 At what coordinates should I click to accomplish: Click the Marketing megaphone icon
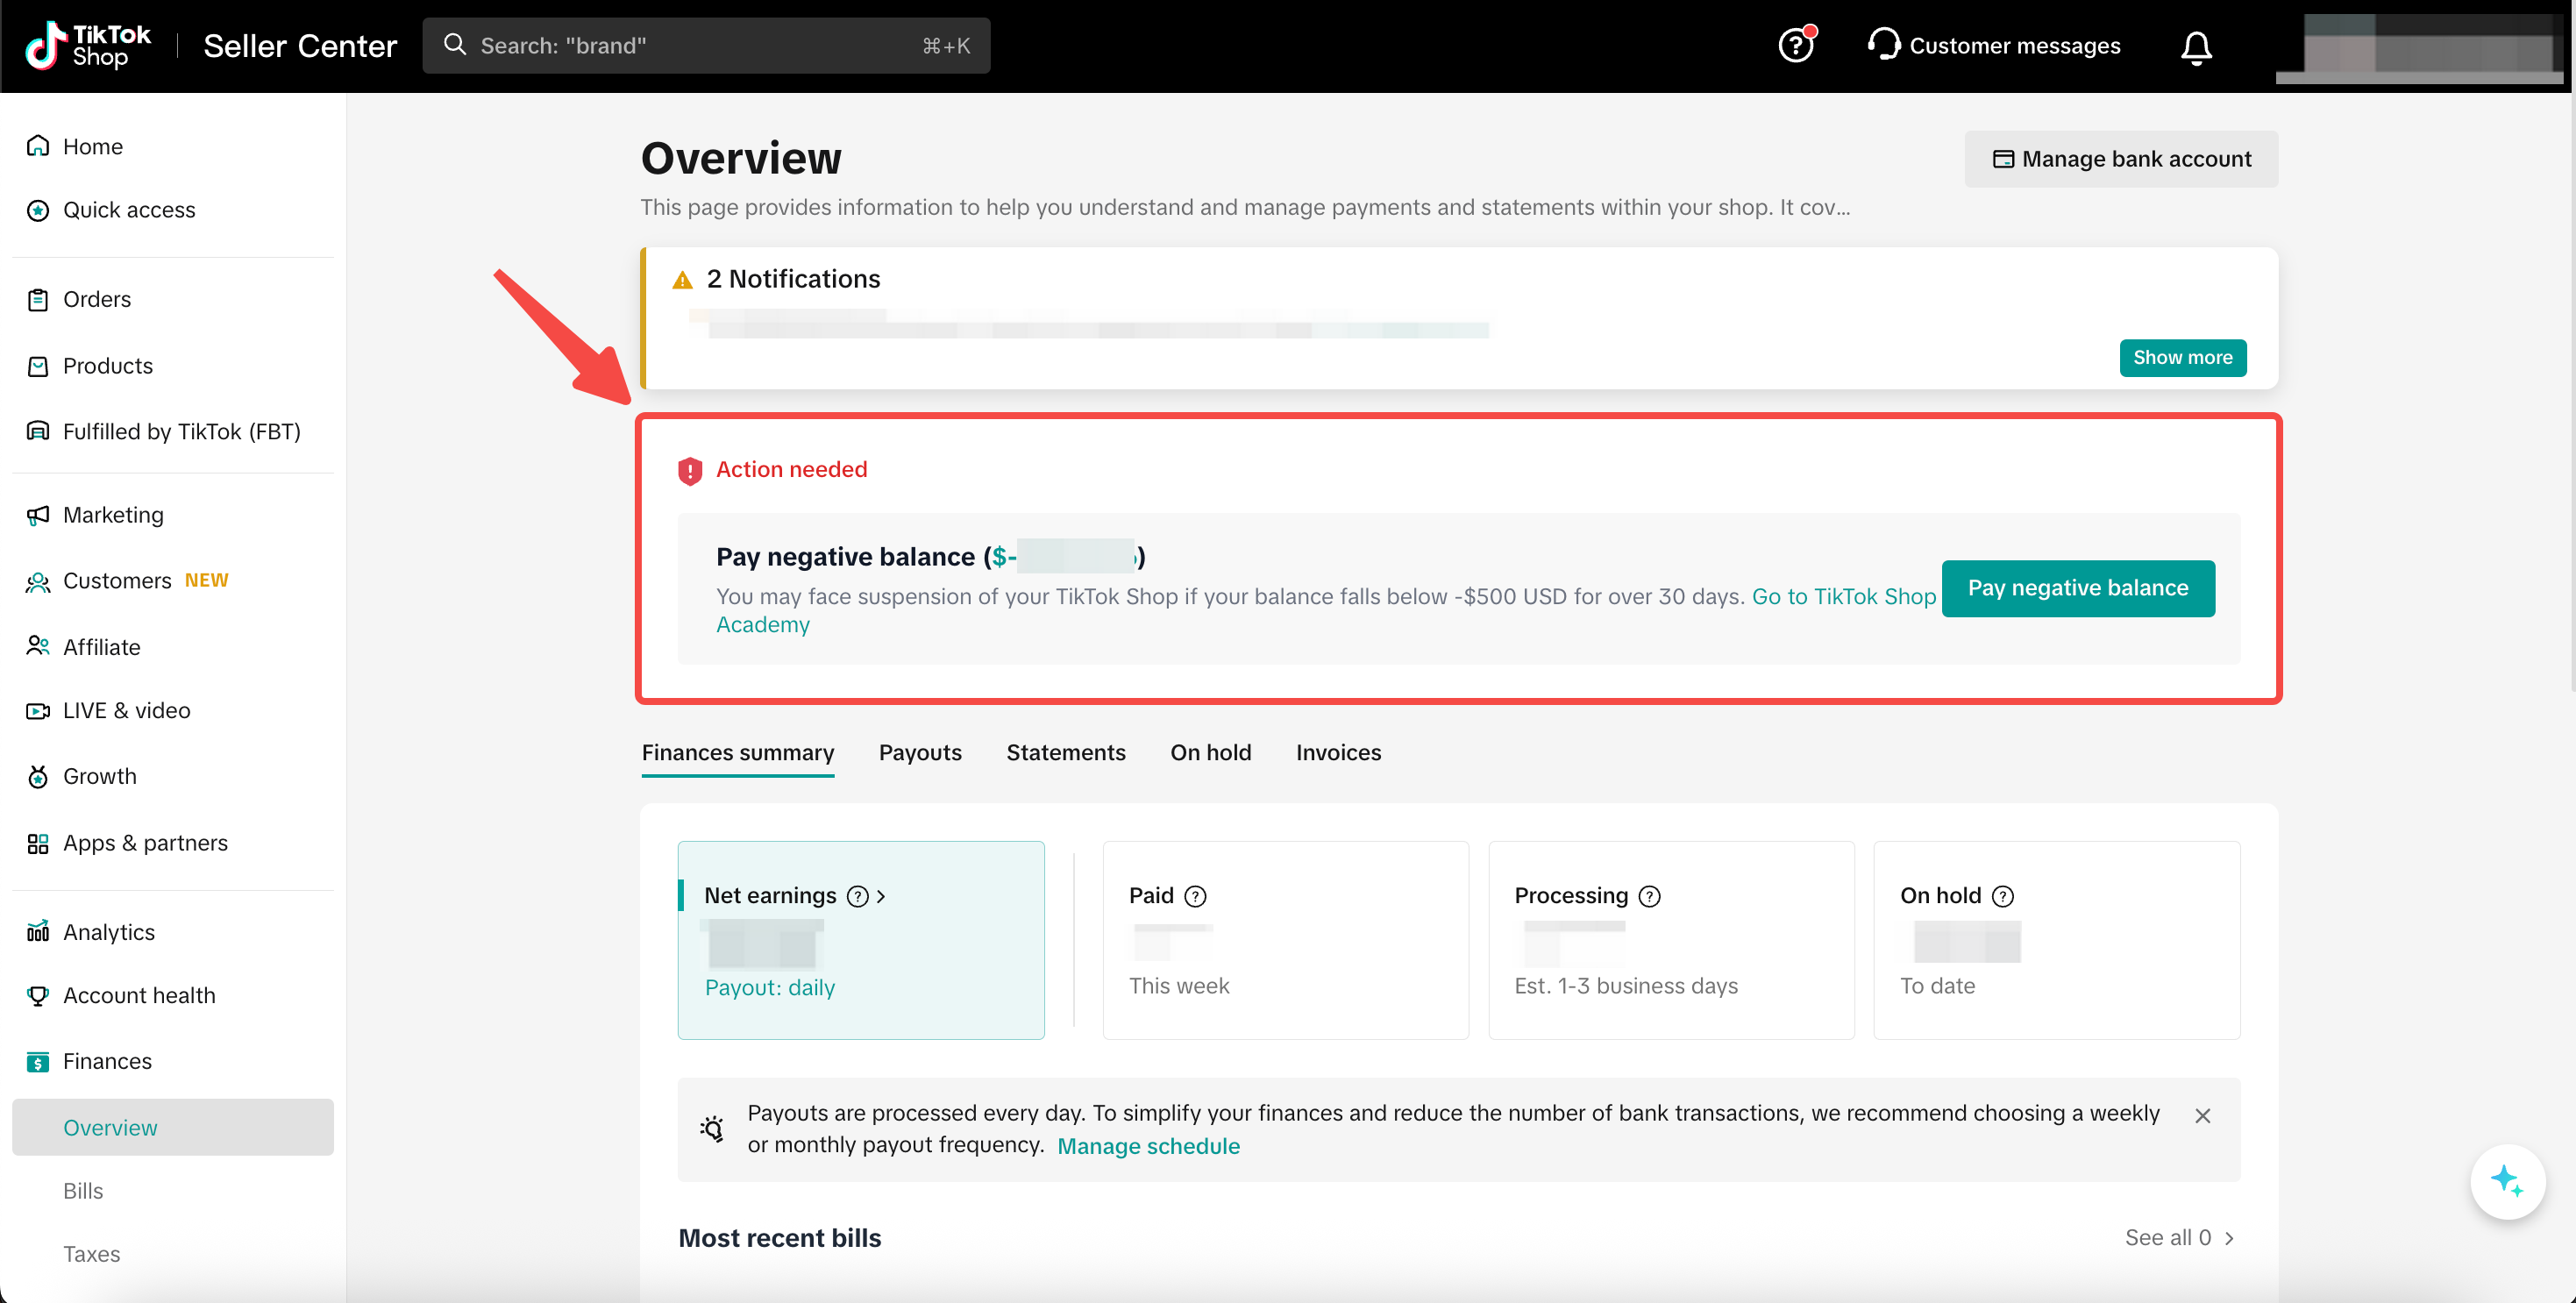click(x=38, y=515)
